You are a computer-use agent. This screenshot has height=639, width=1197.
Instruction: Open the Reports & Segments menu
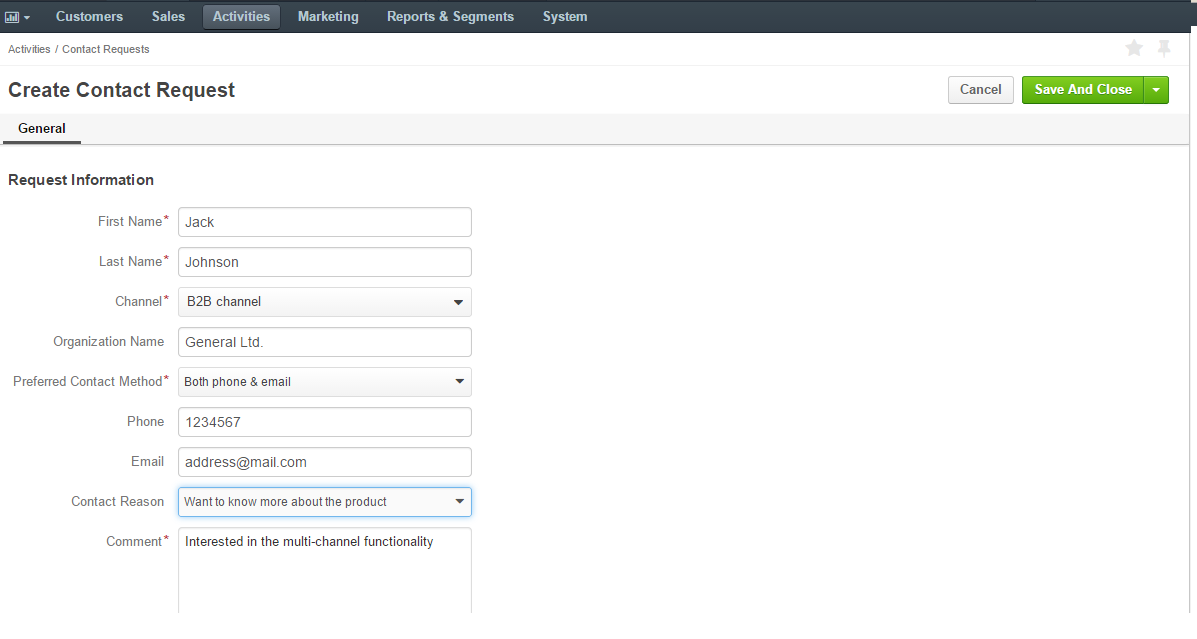[x=450, y=17]
